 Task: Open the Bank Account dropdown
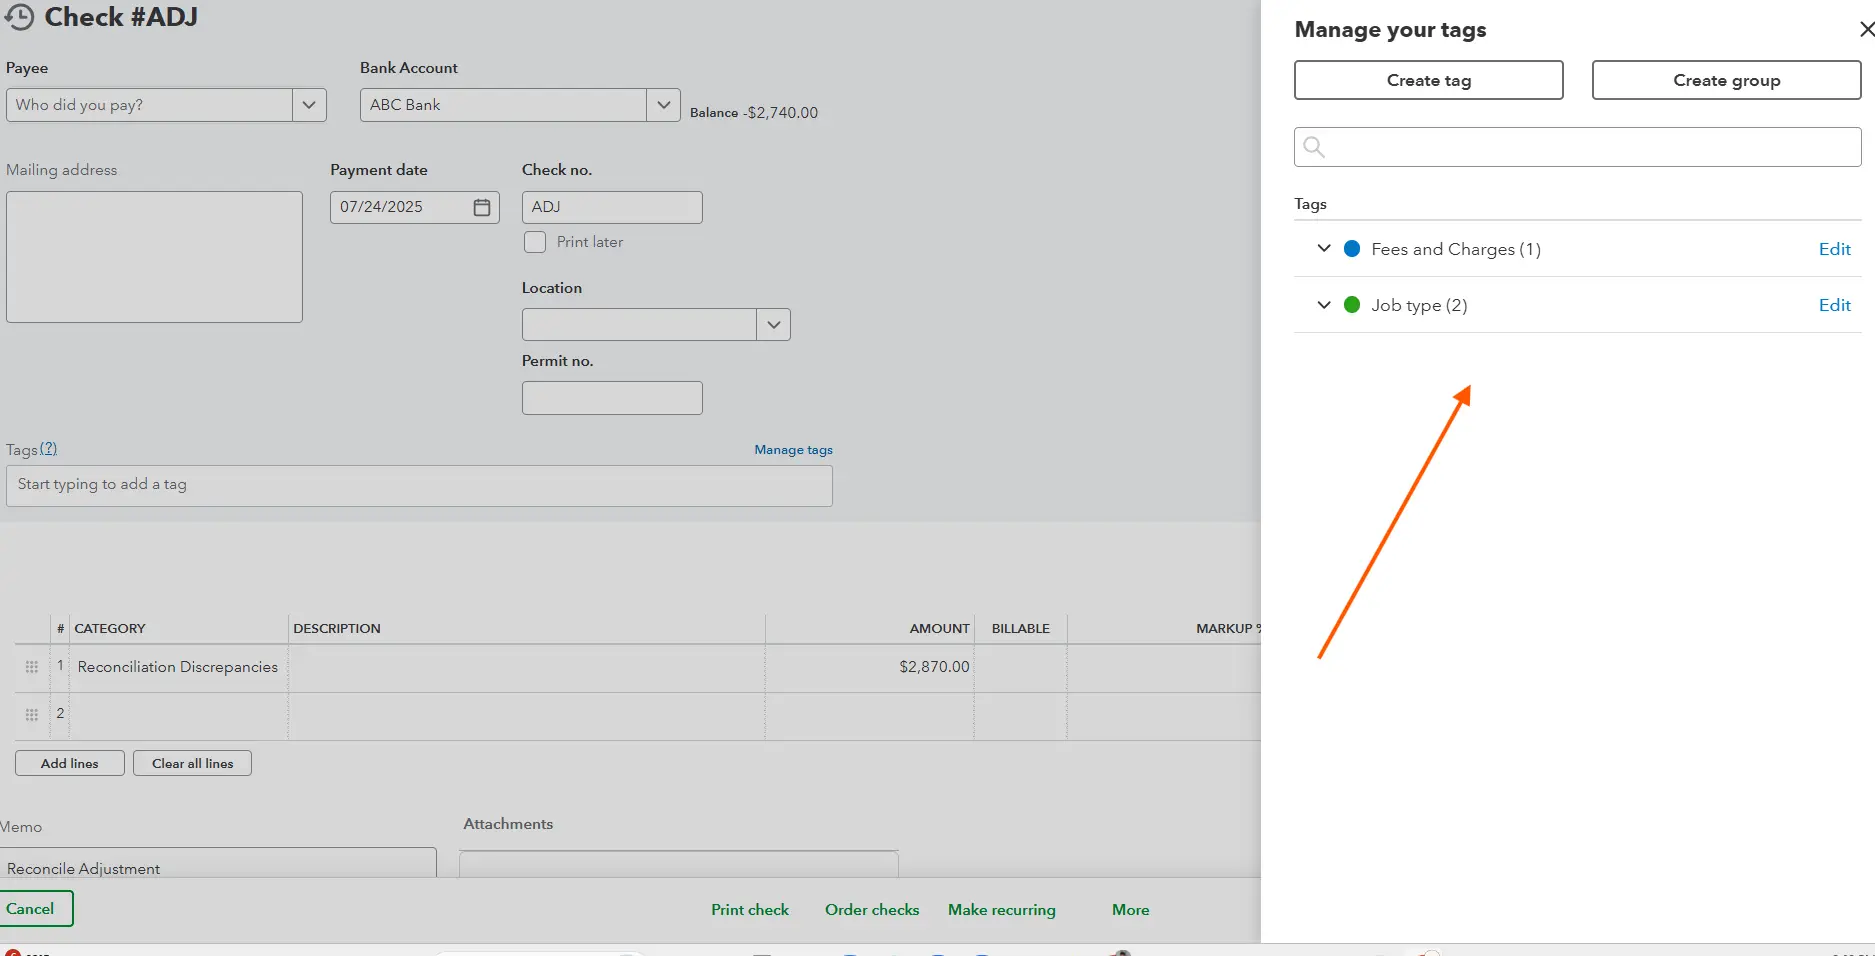tap(663, 105)
